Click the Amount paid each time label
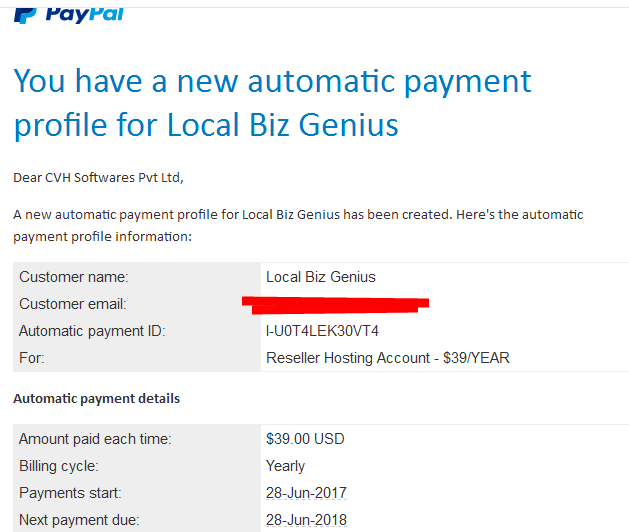 [x=95, y=439]
